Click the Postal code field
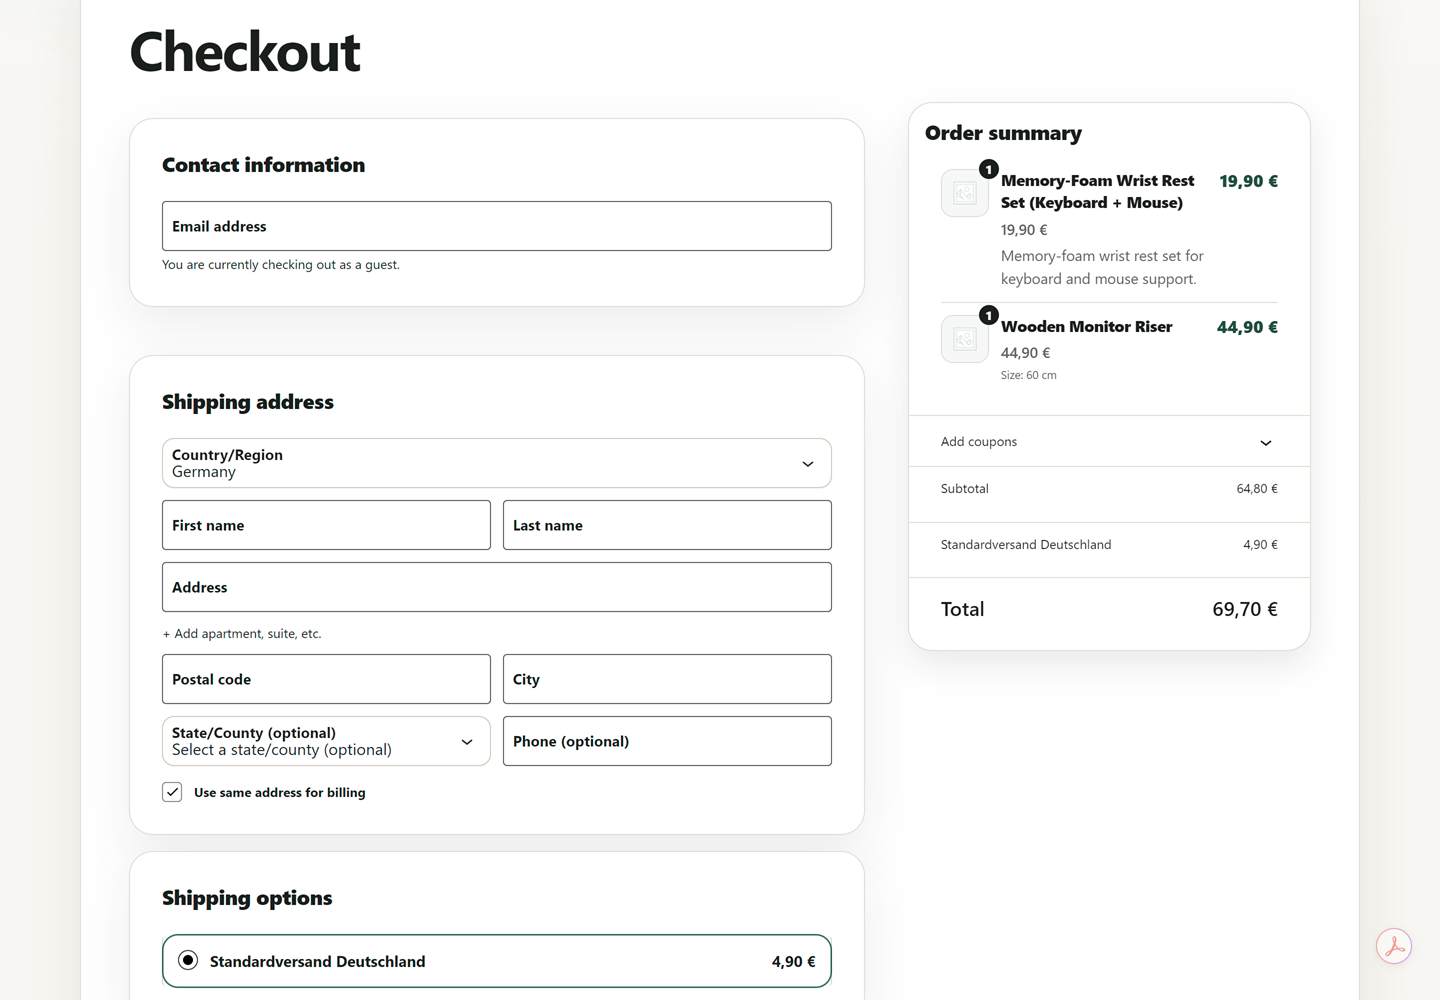Screen dimensions: 1440x1000 pos(326,679)
